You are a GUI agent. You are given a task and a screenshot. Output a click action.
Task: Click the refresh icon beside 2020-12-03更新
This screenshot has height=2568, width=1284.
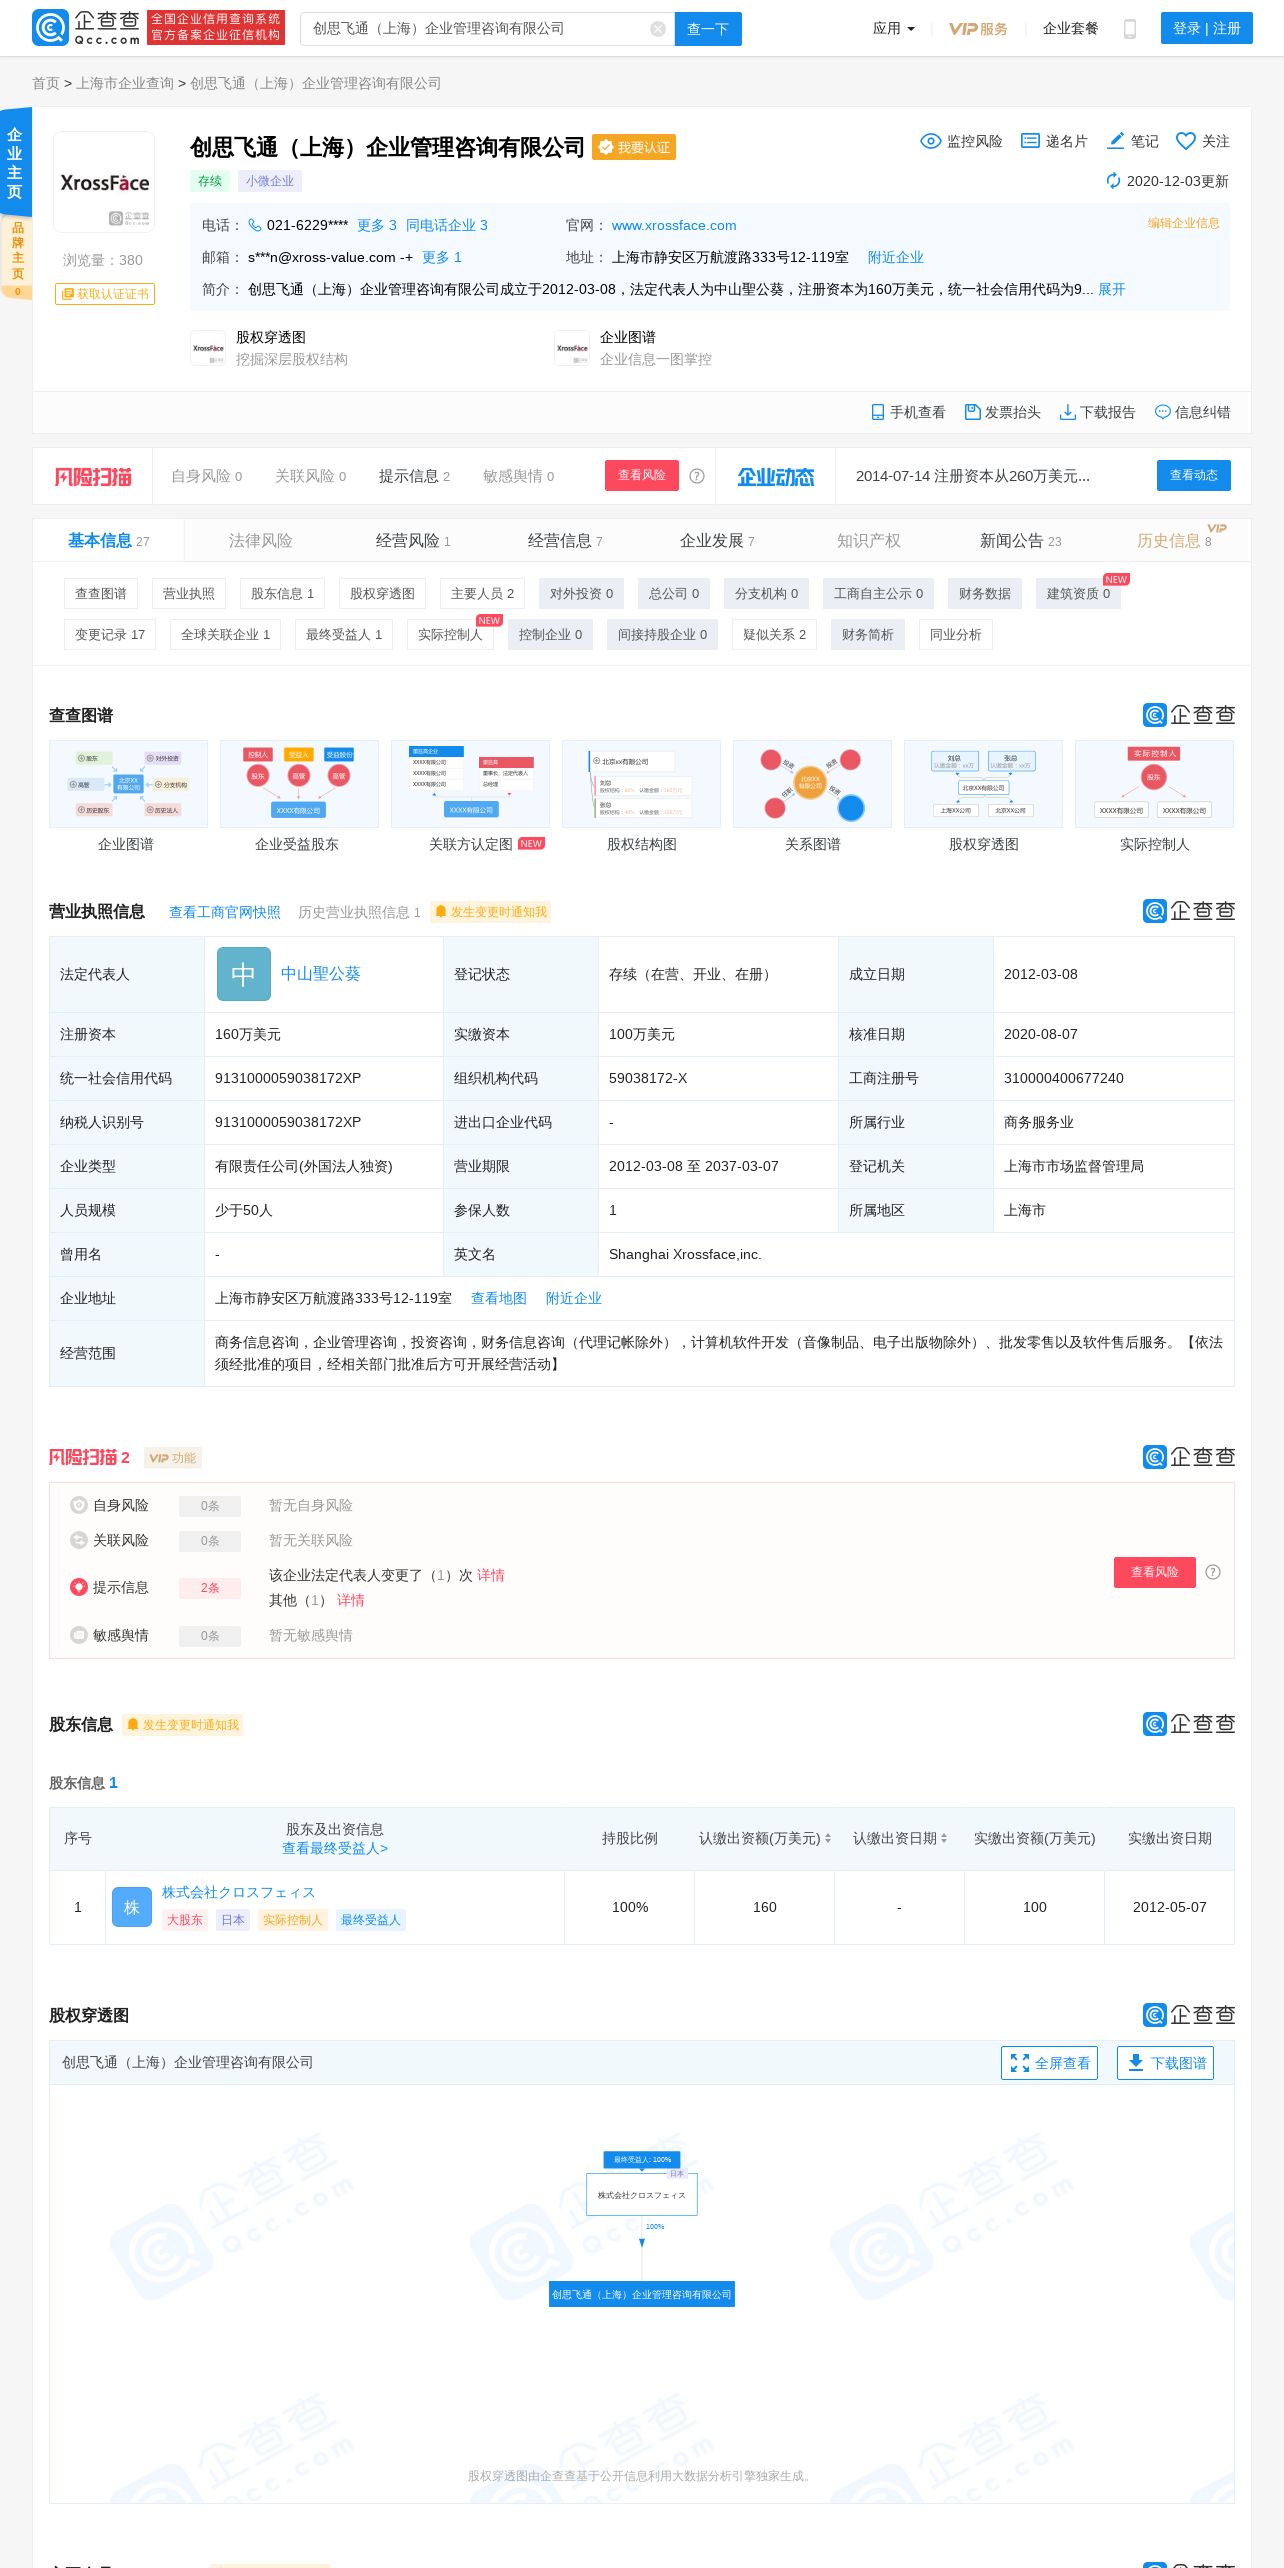click(1113, 181)
